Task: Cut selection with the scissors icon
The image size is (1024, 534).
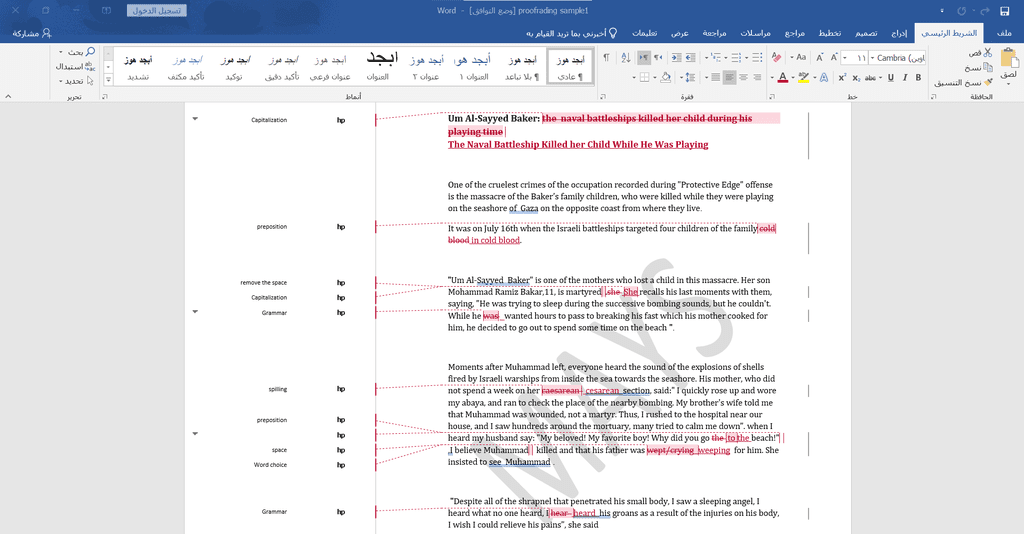Action: (987, 52)
